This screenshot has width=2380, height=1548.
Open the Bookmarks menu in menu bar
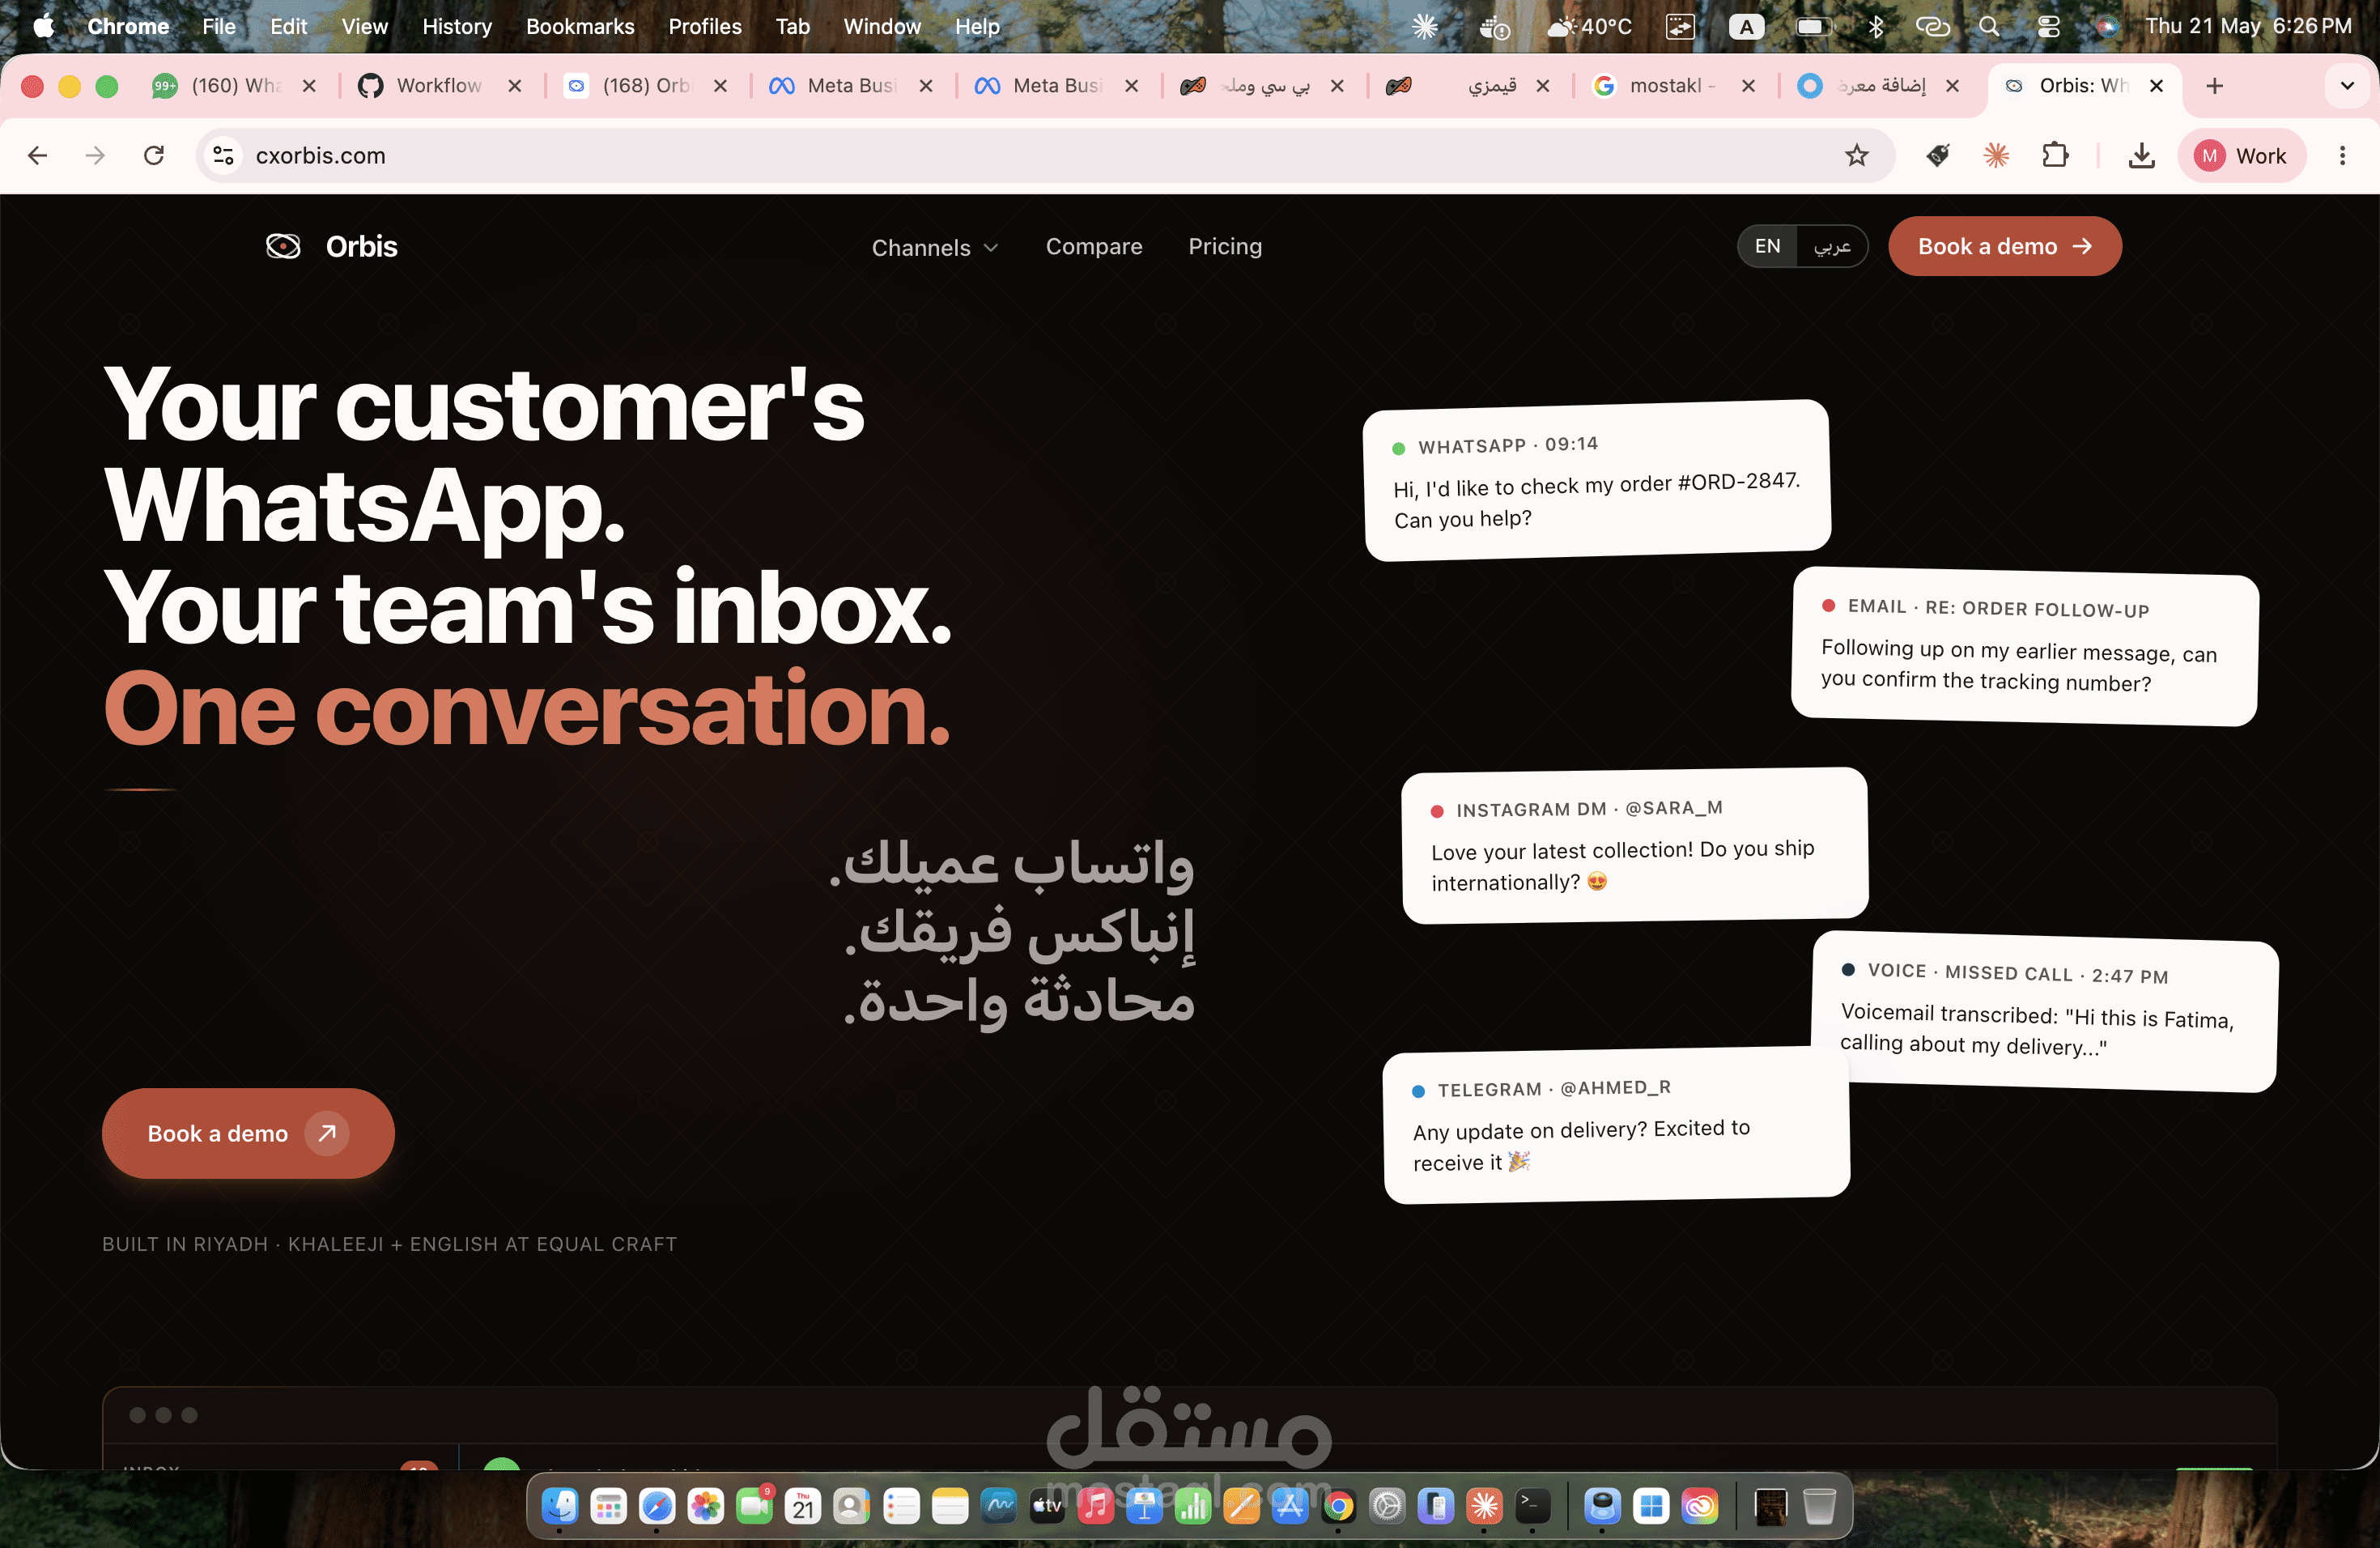click(x=579, y=26)
